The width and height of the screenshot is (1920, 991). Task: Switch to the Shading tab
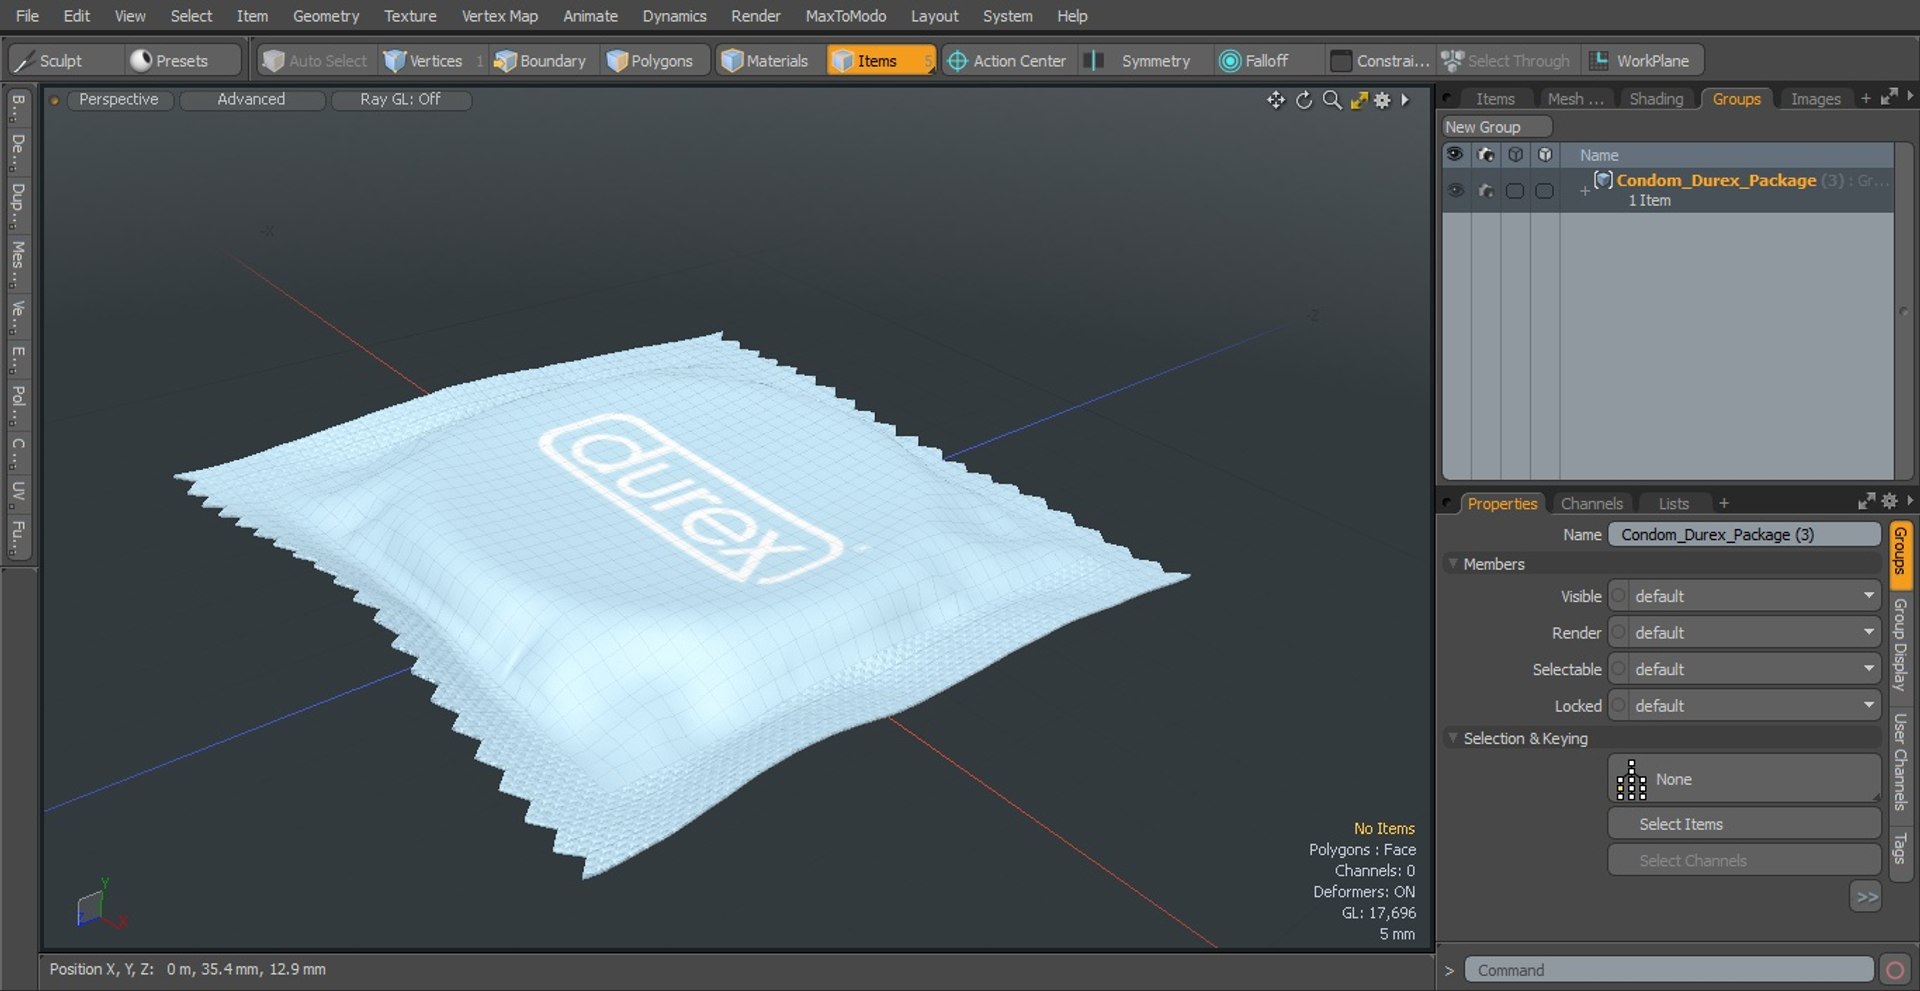pyautogui.click(x=1656, y=99)
